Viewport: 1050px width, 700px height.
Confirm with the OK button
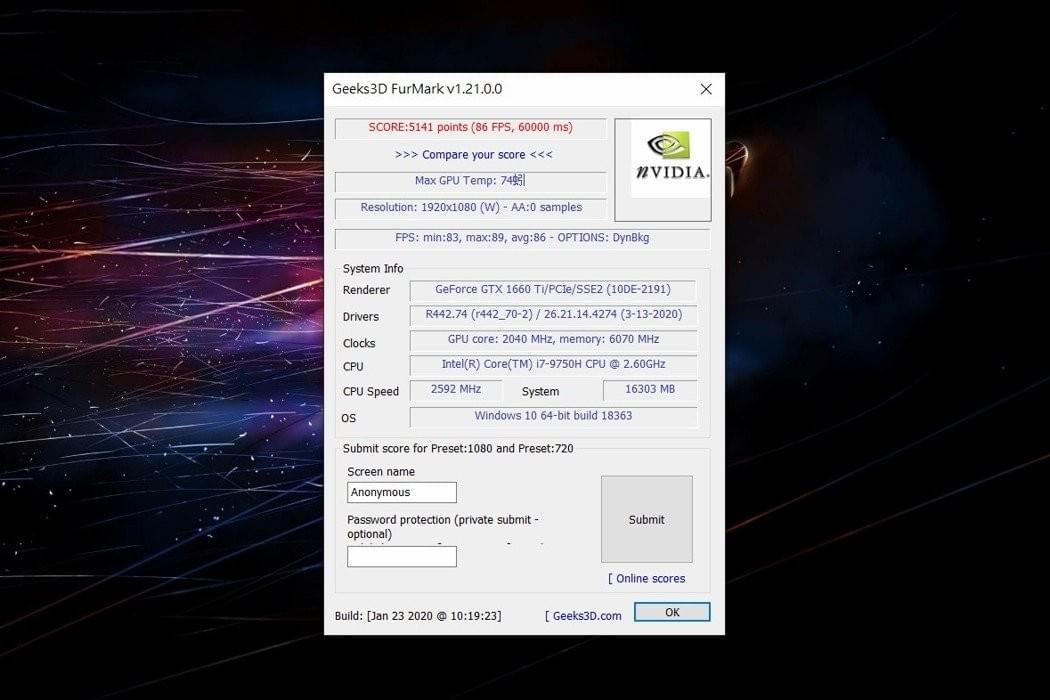click(x=672, y=612)
